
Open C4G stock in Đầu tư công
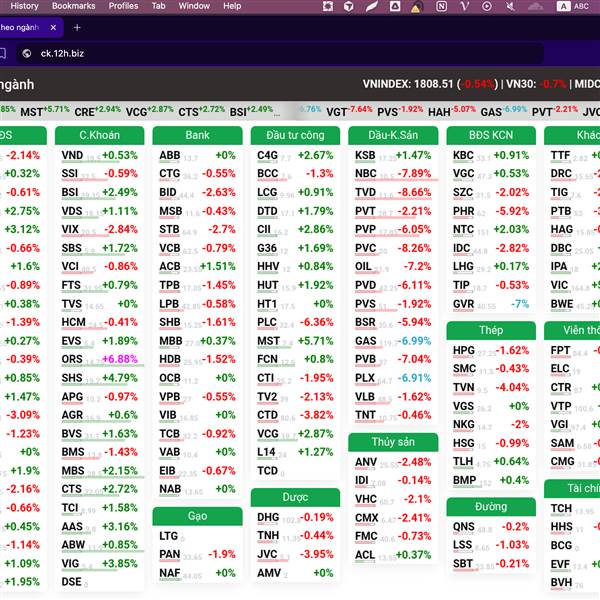[x=295, y=155]
